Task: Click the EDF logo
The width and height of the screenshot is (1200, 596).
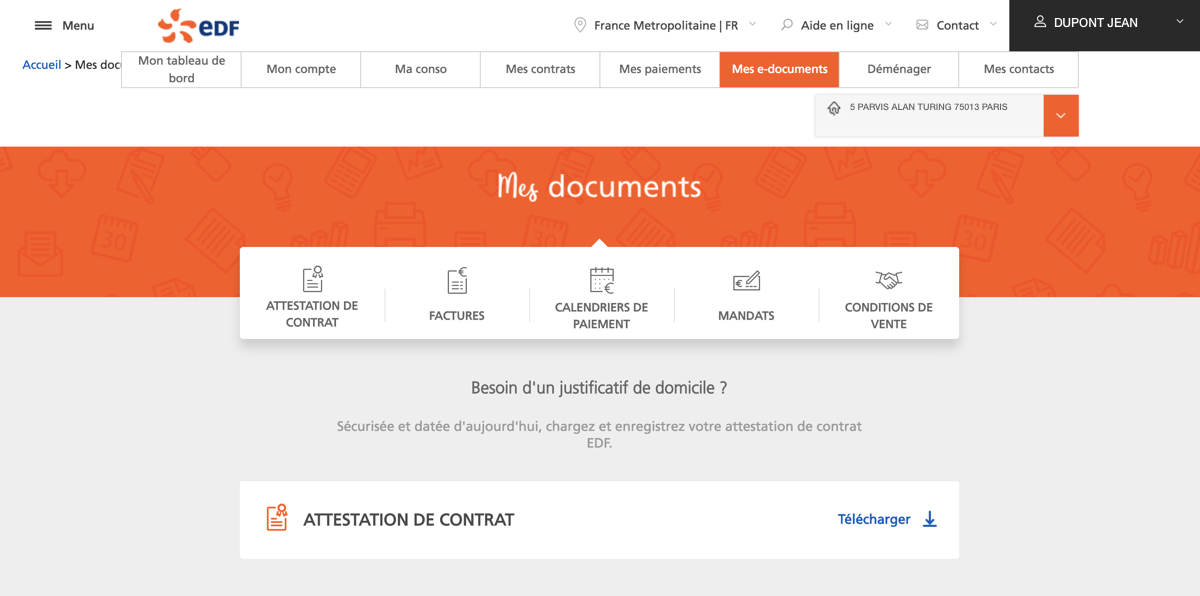Action: click(x=197, y=25)
